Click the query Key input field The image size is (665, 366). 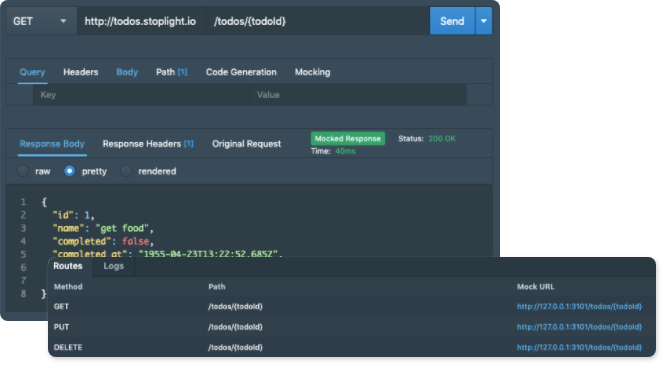click(141, 95)
